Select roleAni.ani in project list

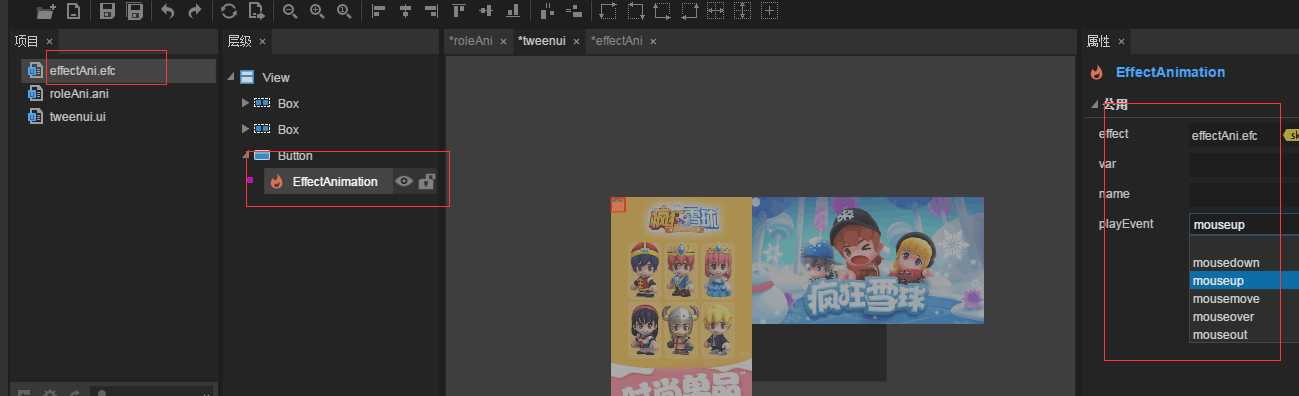tap(118, 94)
